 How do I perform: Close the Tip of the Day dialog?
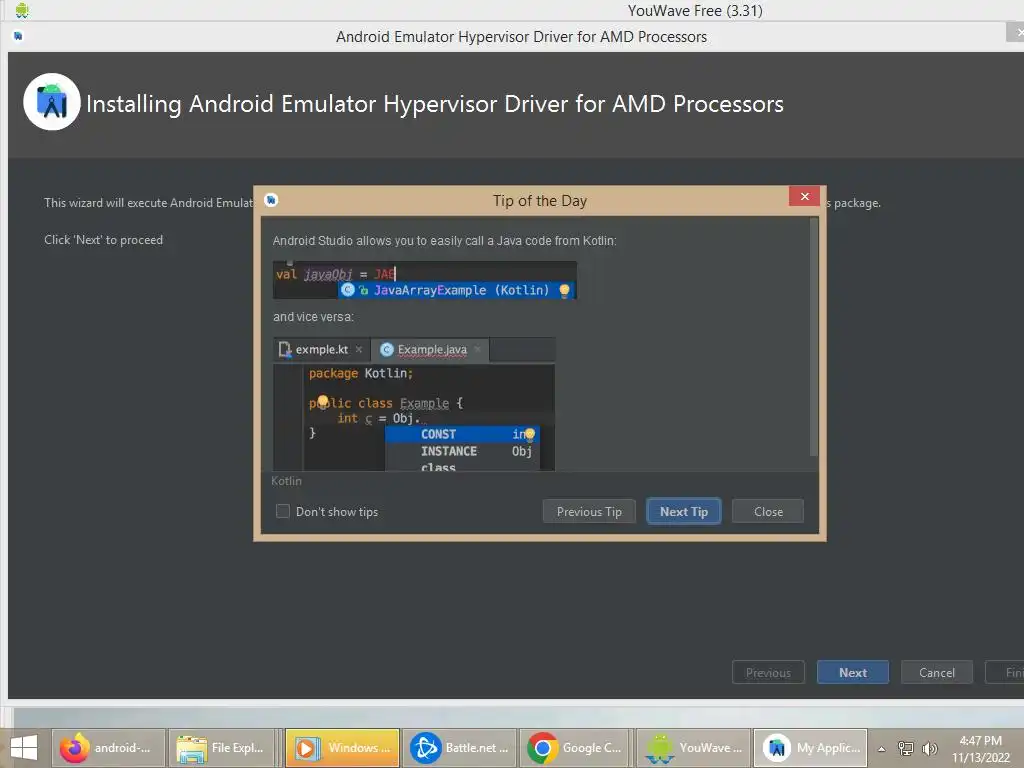pos(768,511)
